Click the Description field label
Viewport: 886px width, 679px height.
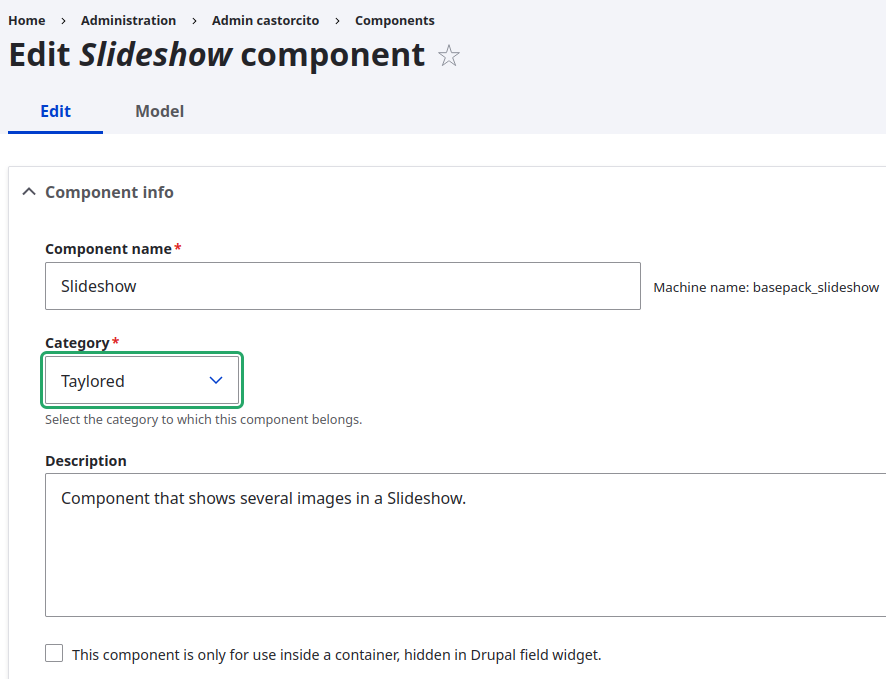(x=86, y=461)
